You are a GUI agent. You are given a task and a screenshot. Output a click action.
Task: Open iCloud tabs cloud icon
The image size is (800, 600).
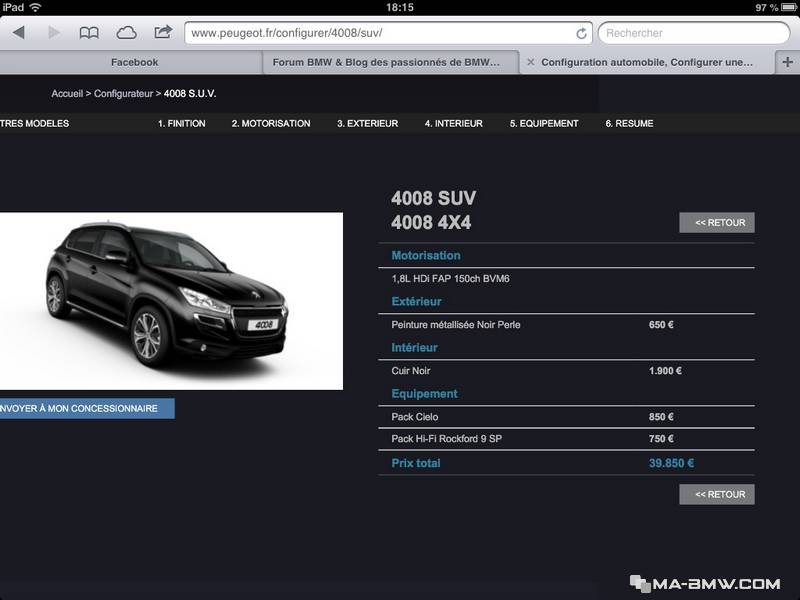tap(126, 33)
